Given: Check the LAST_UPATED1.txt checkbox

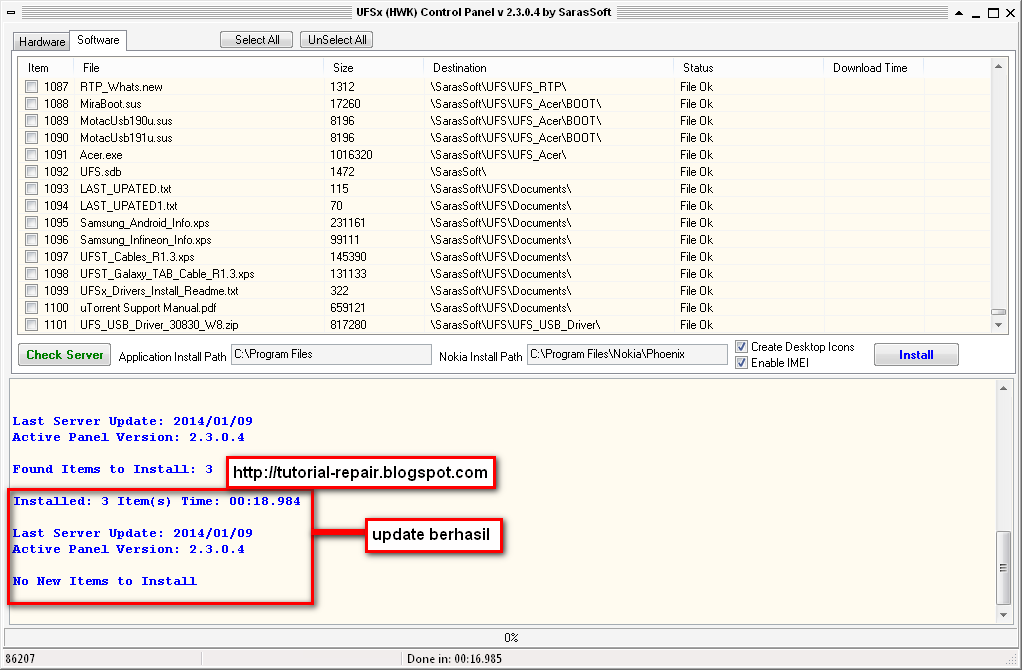Looking at the screenshot, I should [x=31, y=205].
